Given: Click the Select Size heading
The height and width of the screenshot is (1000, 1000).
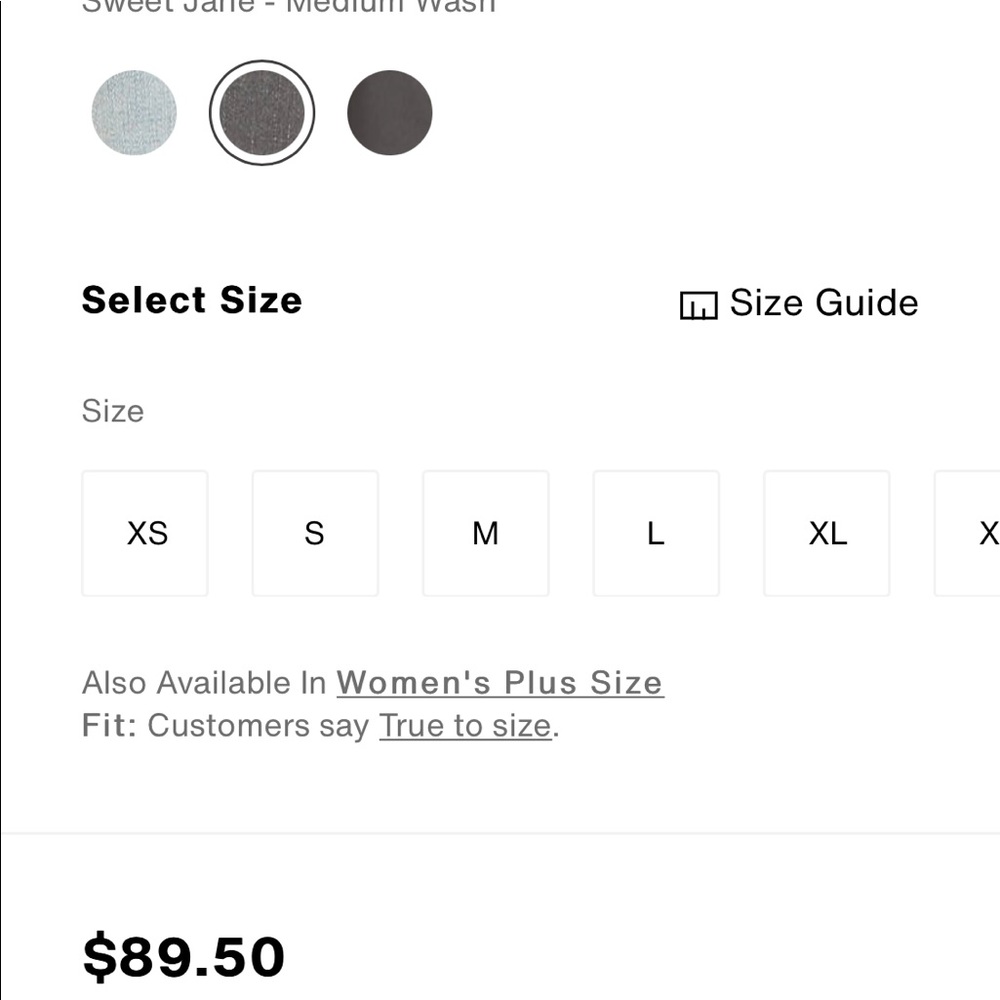Looking at the screenshot, I should 192,300.
